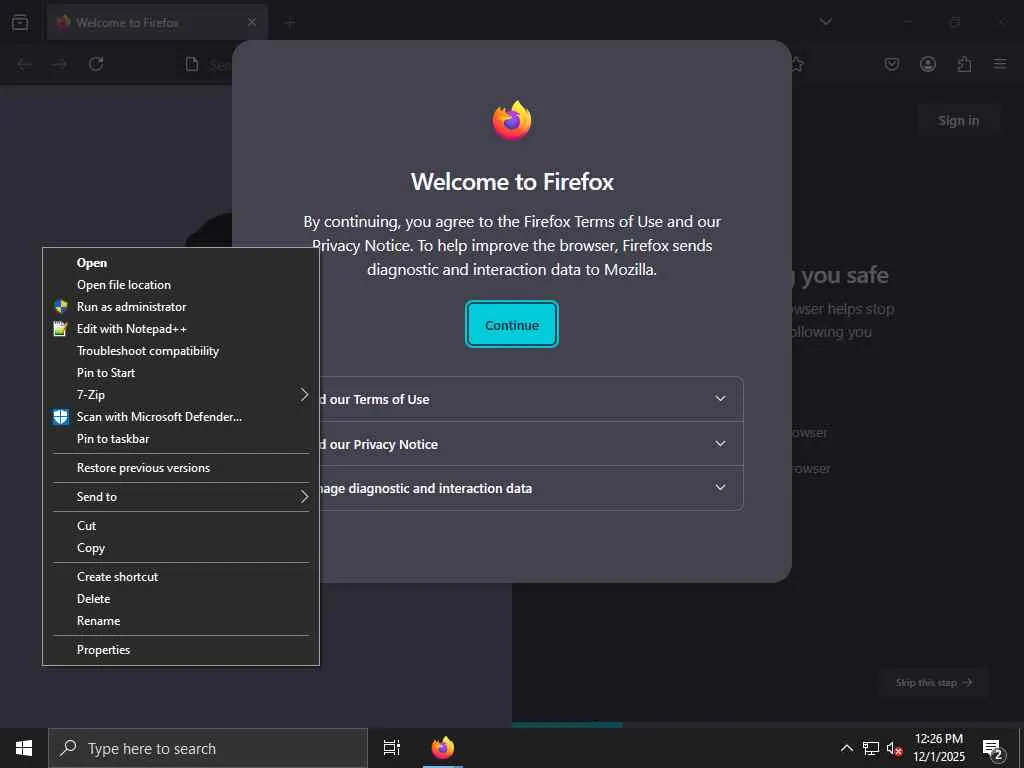
Task: Click the Windows search box
Action: click(208, 748)
